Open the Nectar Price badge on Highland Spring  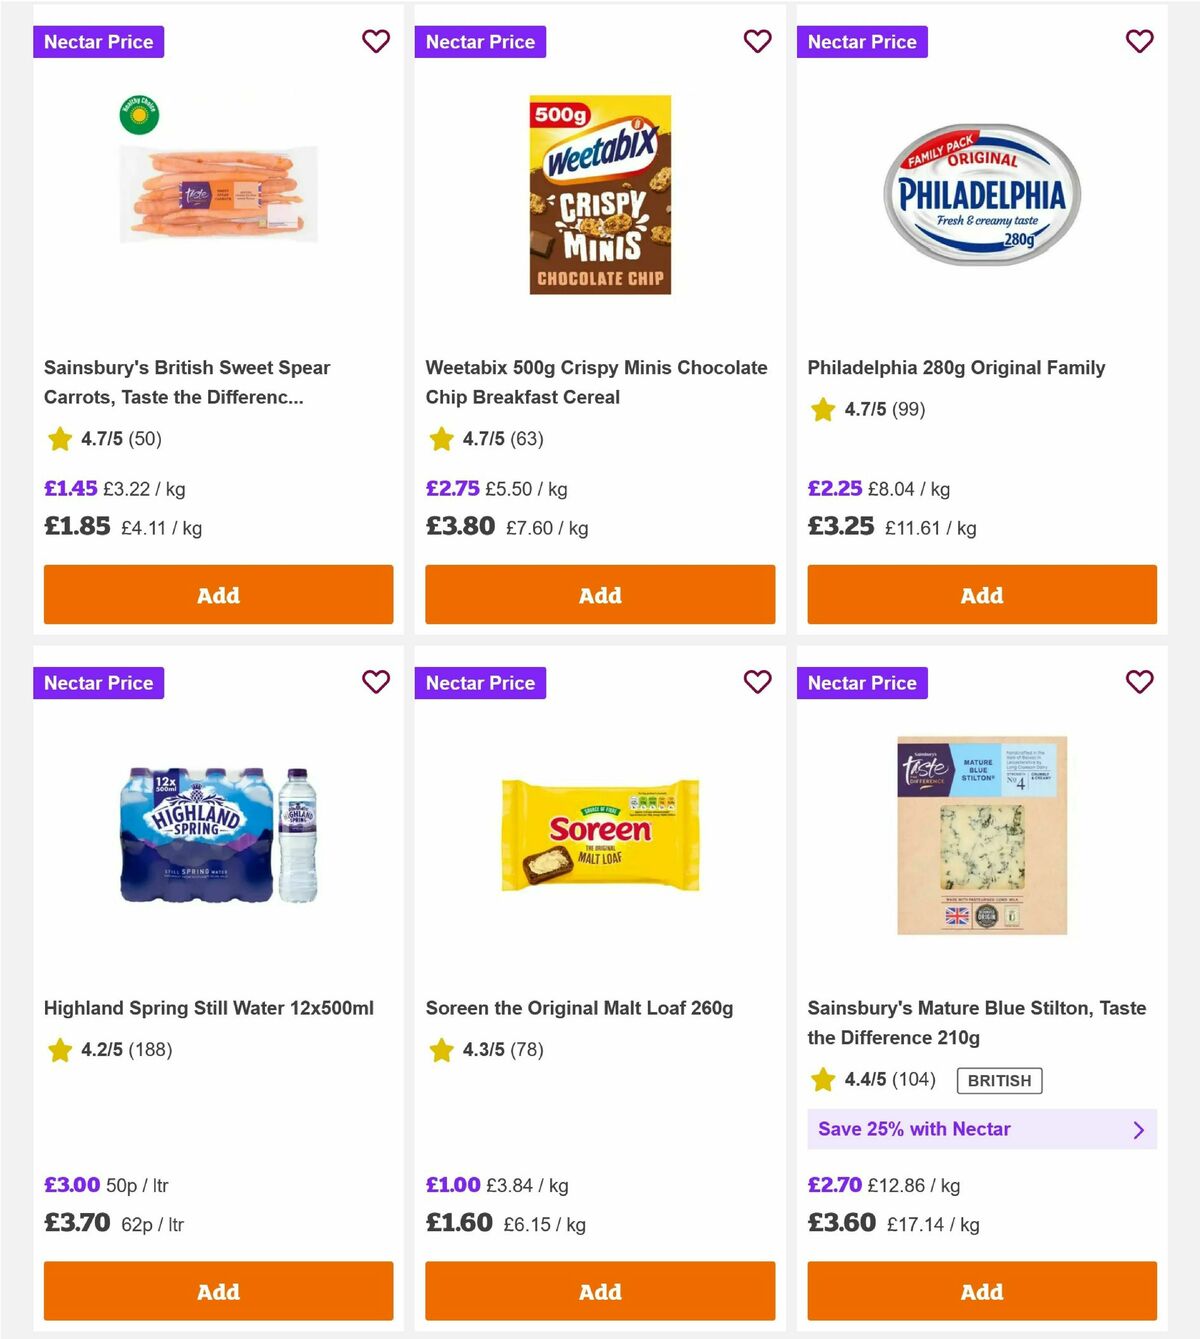tap(98, 682)
